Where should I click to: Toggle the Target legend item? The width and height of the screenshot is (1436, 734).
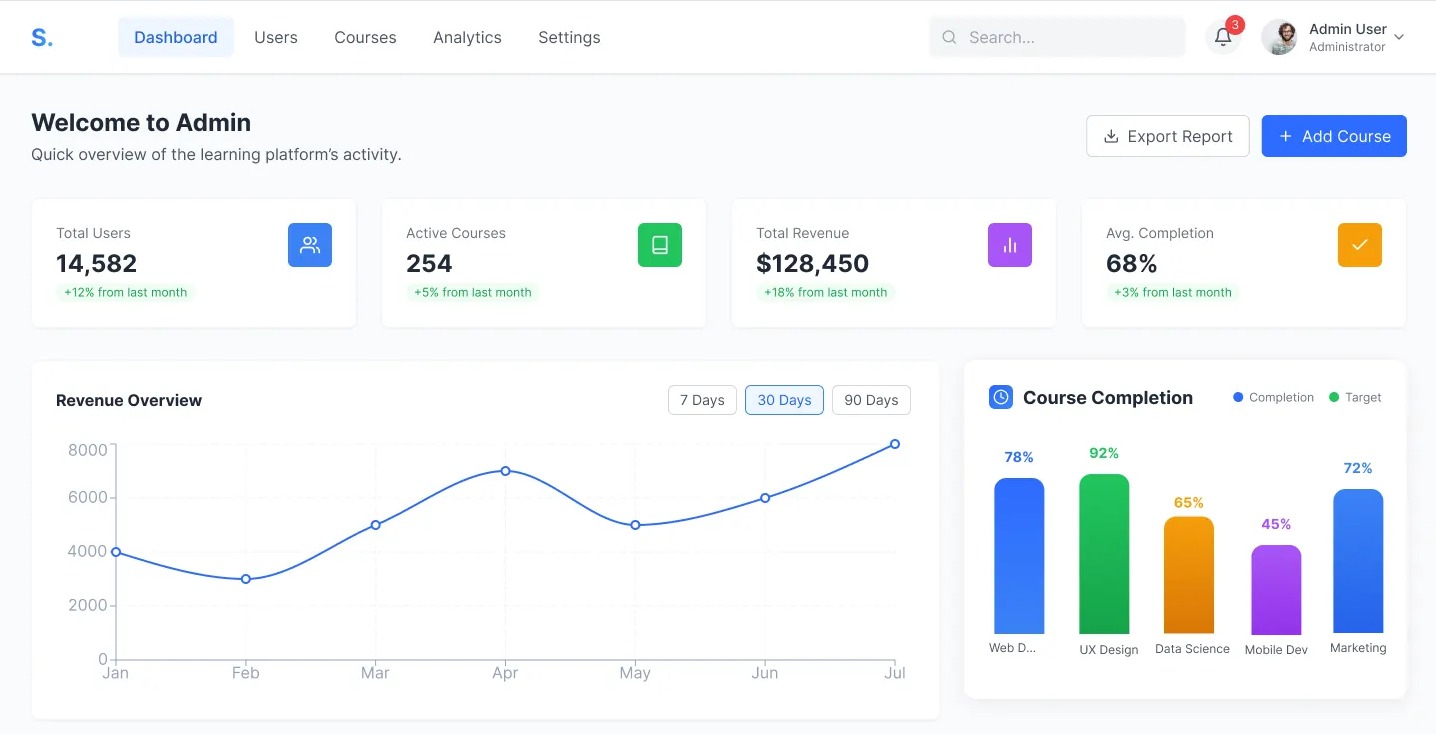pyautogui.click(x=1355, y=397)
